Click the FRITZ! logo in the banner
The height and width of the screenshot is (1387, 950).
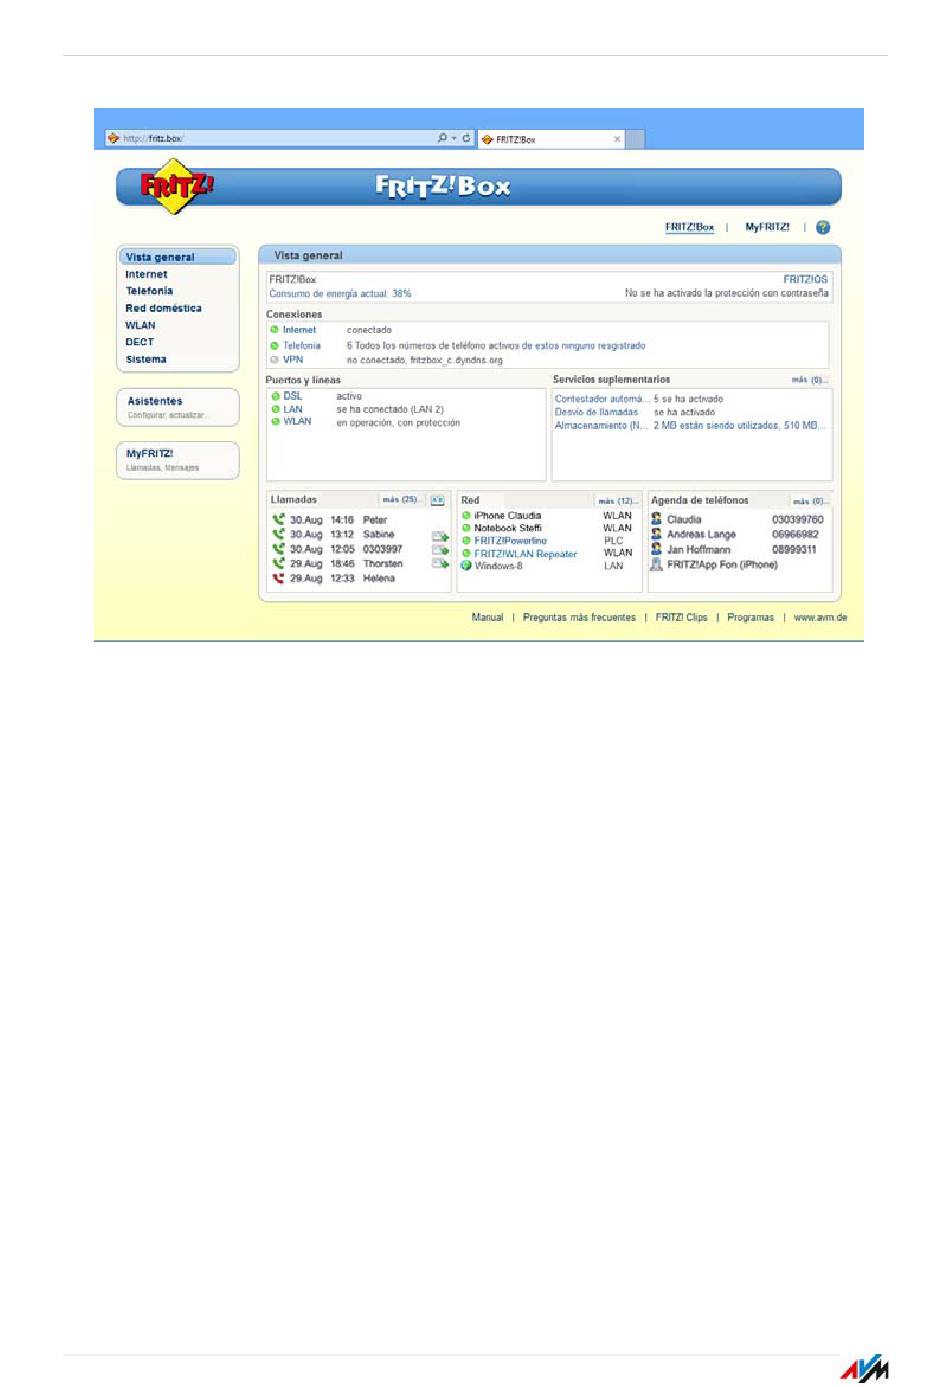(x=177, y=186)
